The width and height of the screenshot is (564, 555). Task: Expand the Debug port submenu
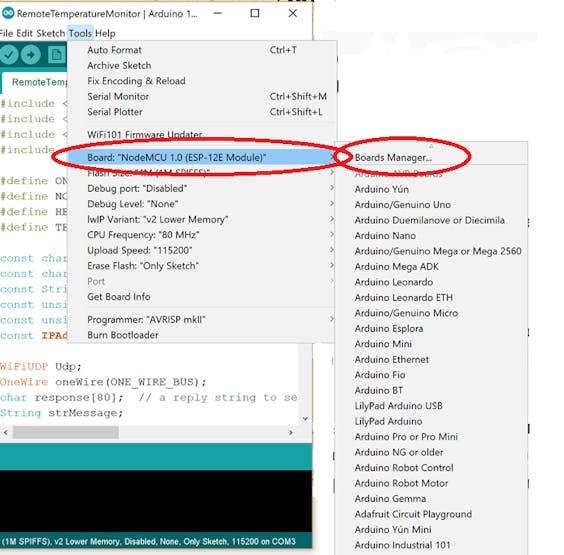202,188
